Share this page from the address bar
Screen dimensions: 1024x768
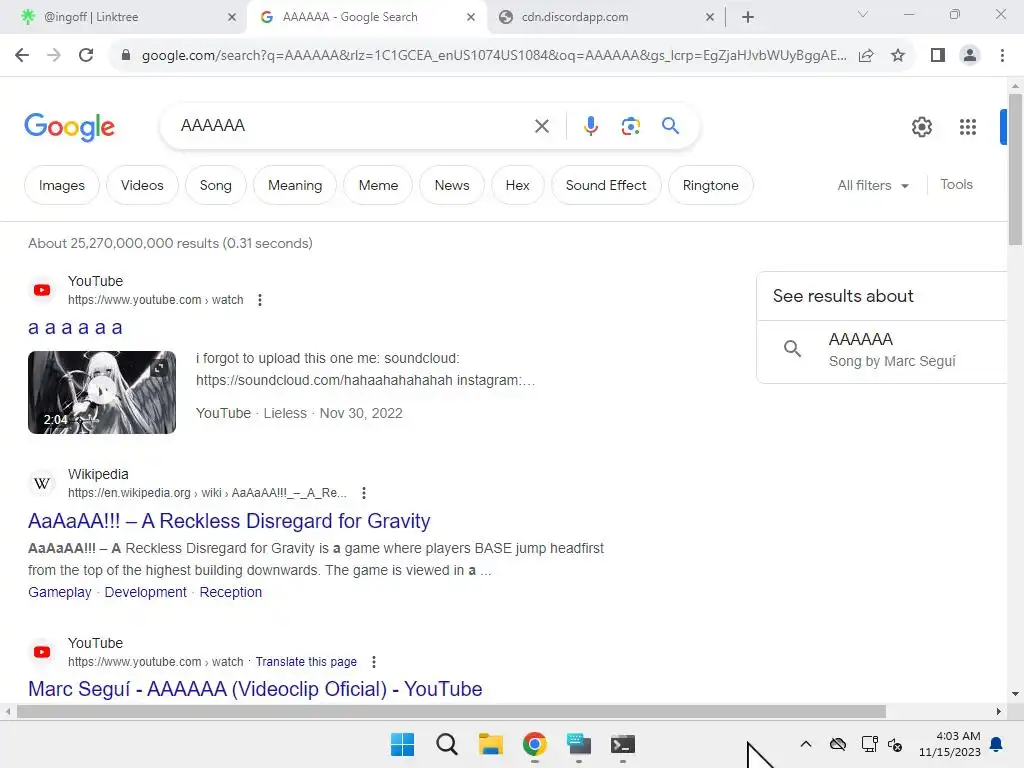click(x=866, y=56)
